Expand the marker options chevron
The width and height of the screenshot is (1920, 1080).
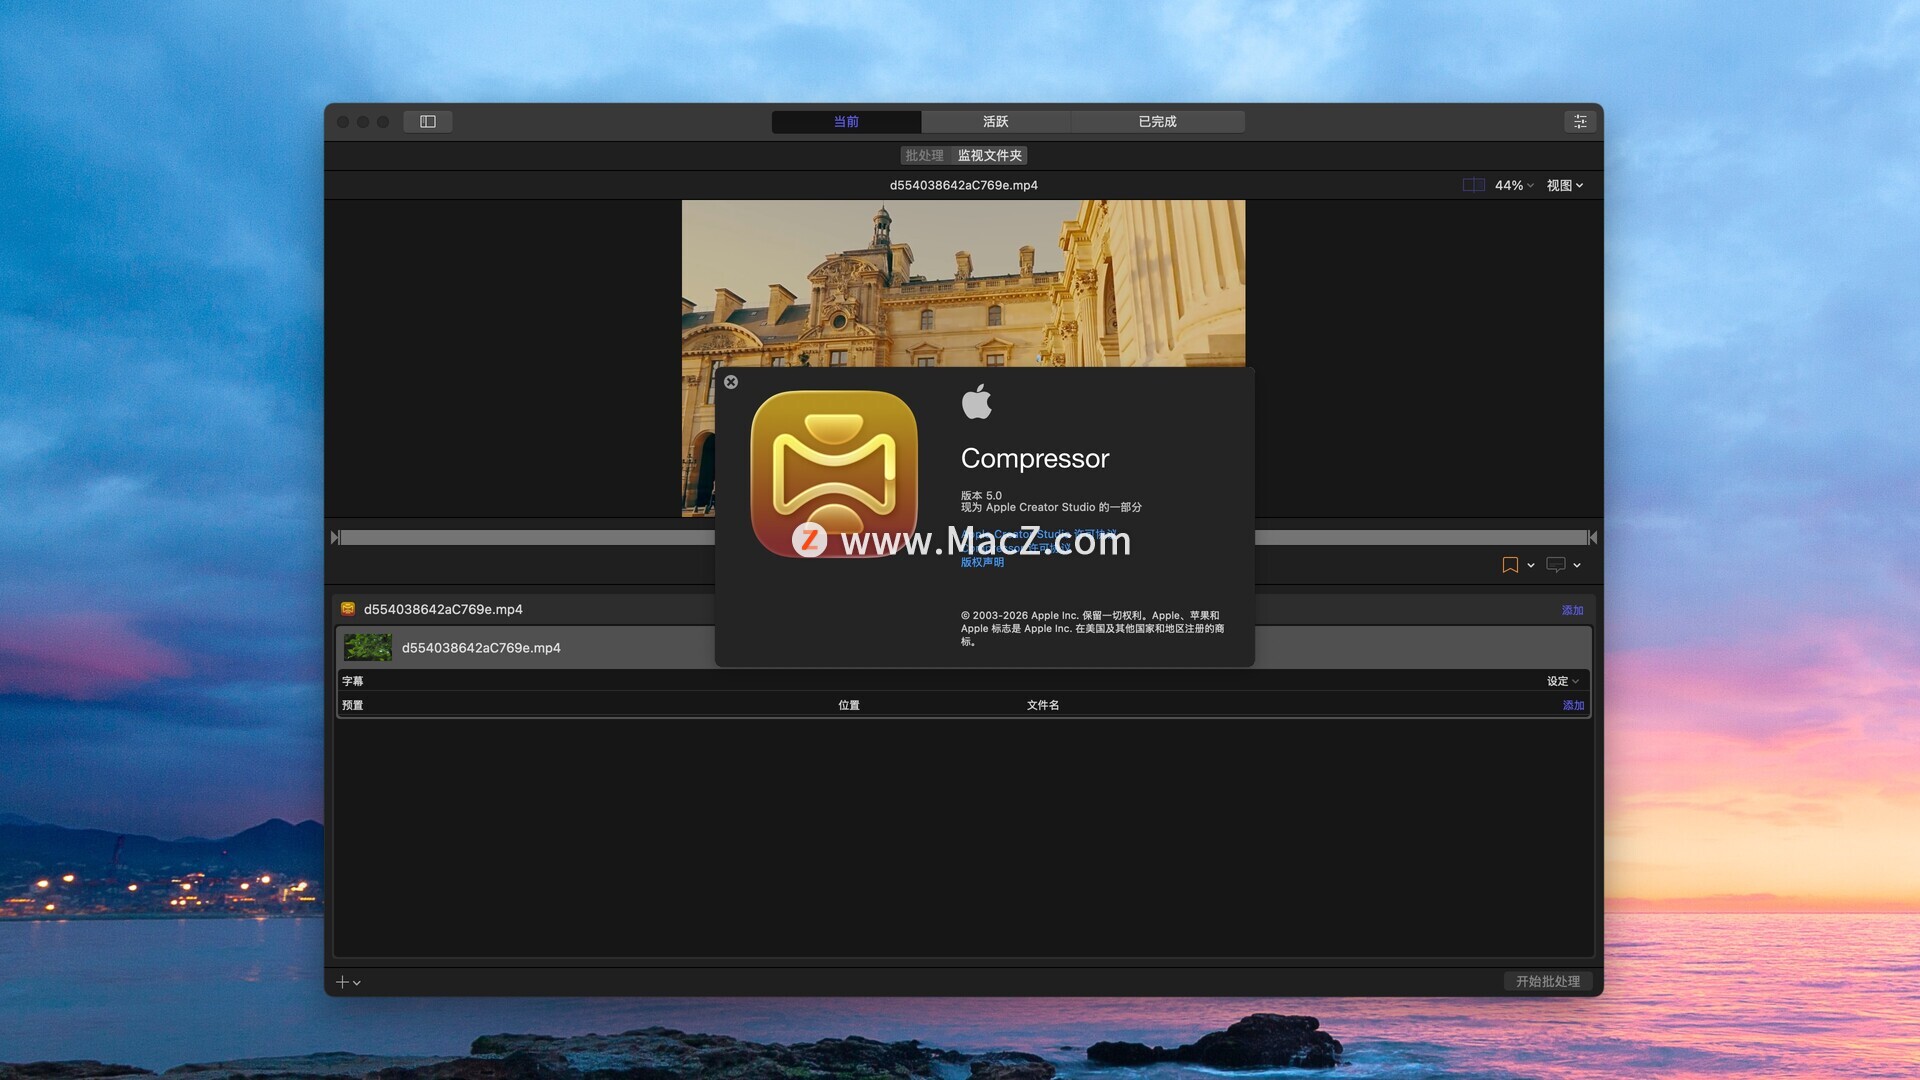pyautogui.click(x=1531, y=566)
